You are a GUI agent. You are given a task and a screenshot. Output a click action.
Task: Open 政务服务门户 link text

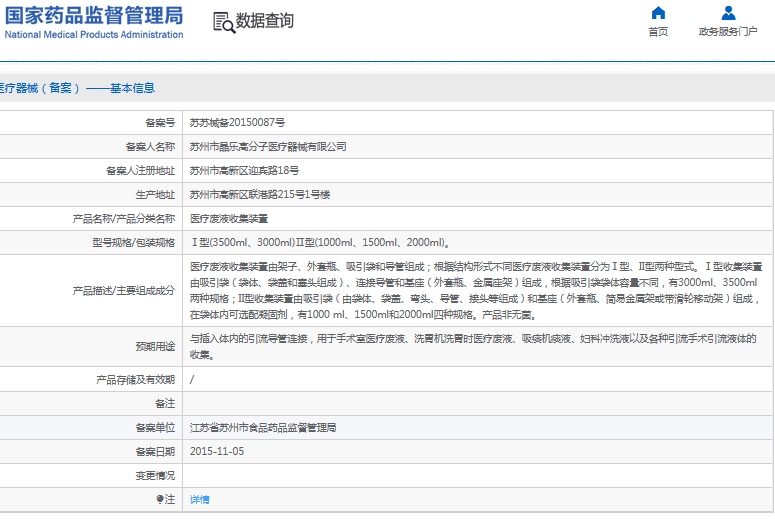pos(728,32)
